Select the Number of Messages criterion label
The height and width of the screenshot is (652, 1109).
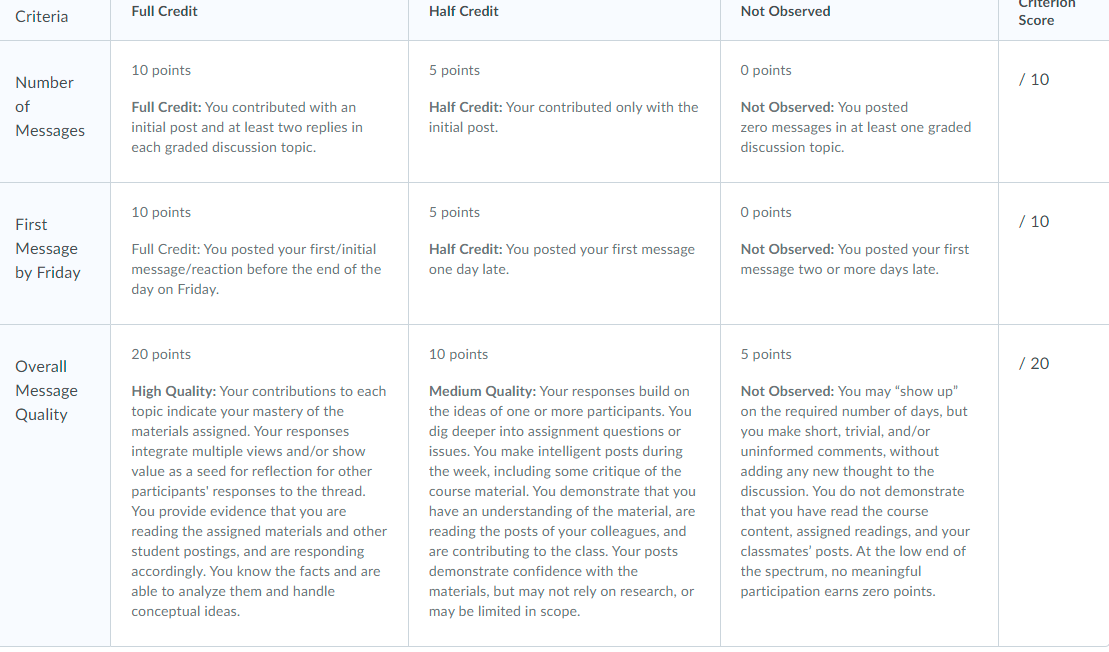(x=50, y=107)
